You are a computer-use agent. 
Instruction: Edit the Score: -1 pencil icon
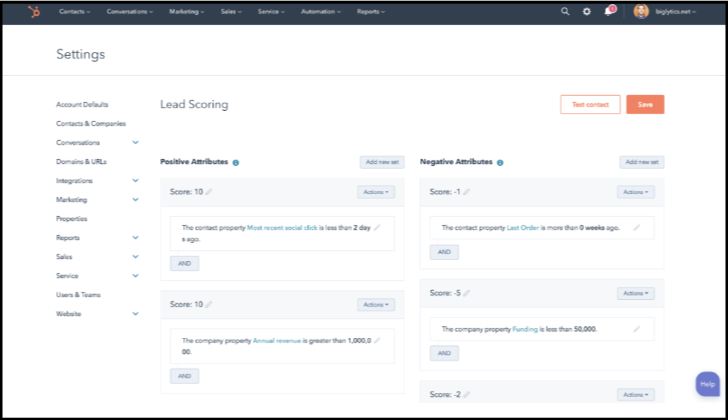pyautogui.click(x=467, y=192)
